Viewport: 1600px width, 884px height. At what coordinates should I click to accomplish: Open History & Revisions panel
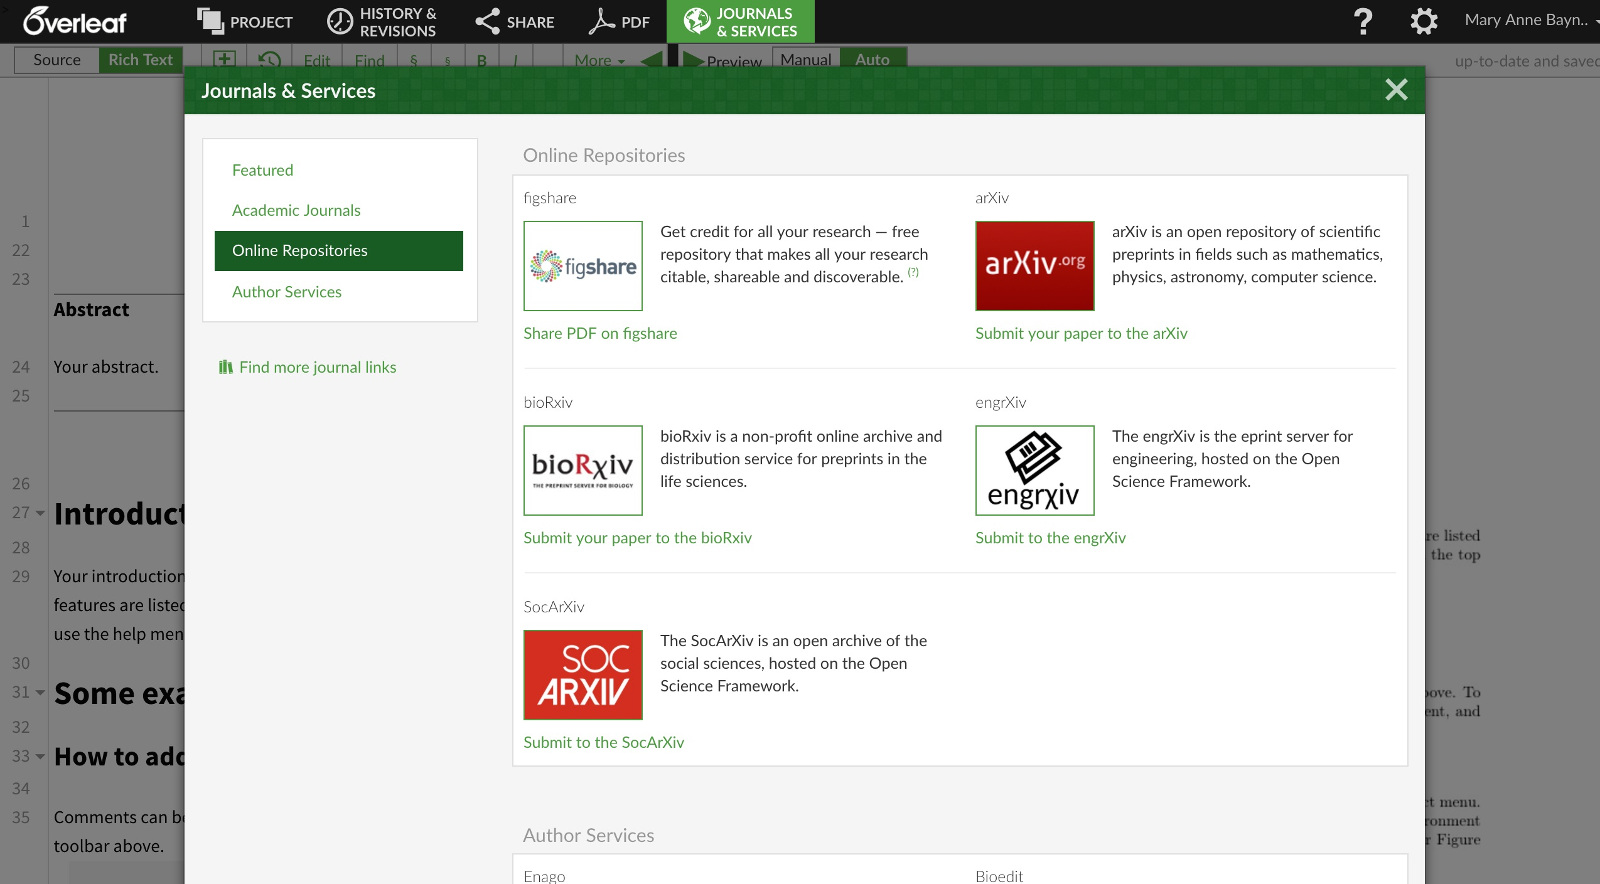click(x=382, y=21)
